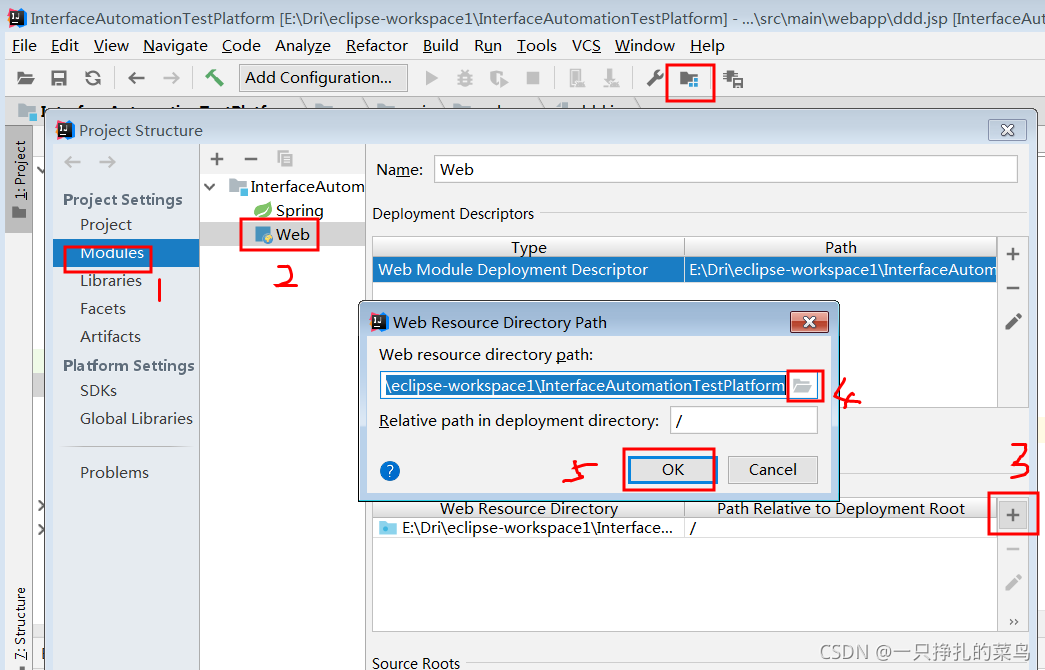Image resolution: width=1045 pixels, height=670 pixels.
Task: Select Artifacts in Project Settings
Action: point(111,337)
